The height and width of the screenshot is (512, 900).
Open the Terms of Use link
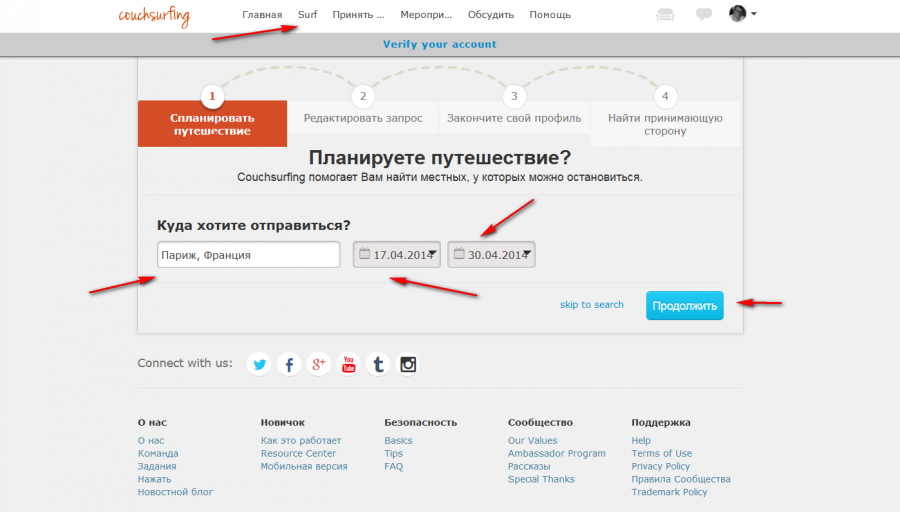point(662,453)
